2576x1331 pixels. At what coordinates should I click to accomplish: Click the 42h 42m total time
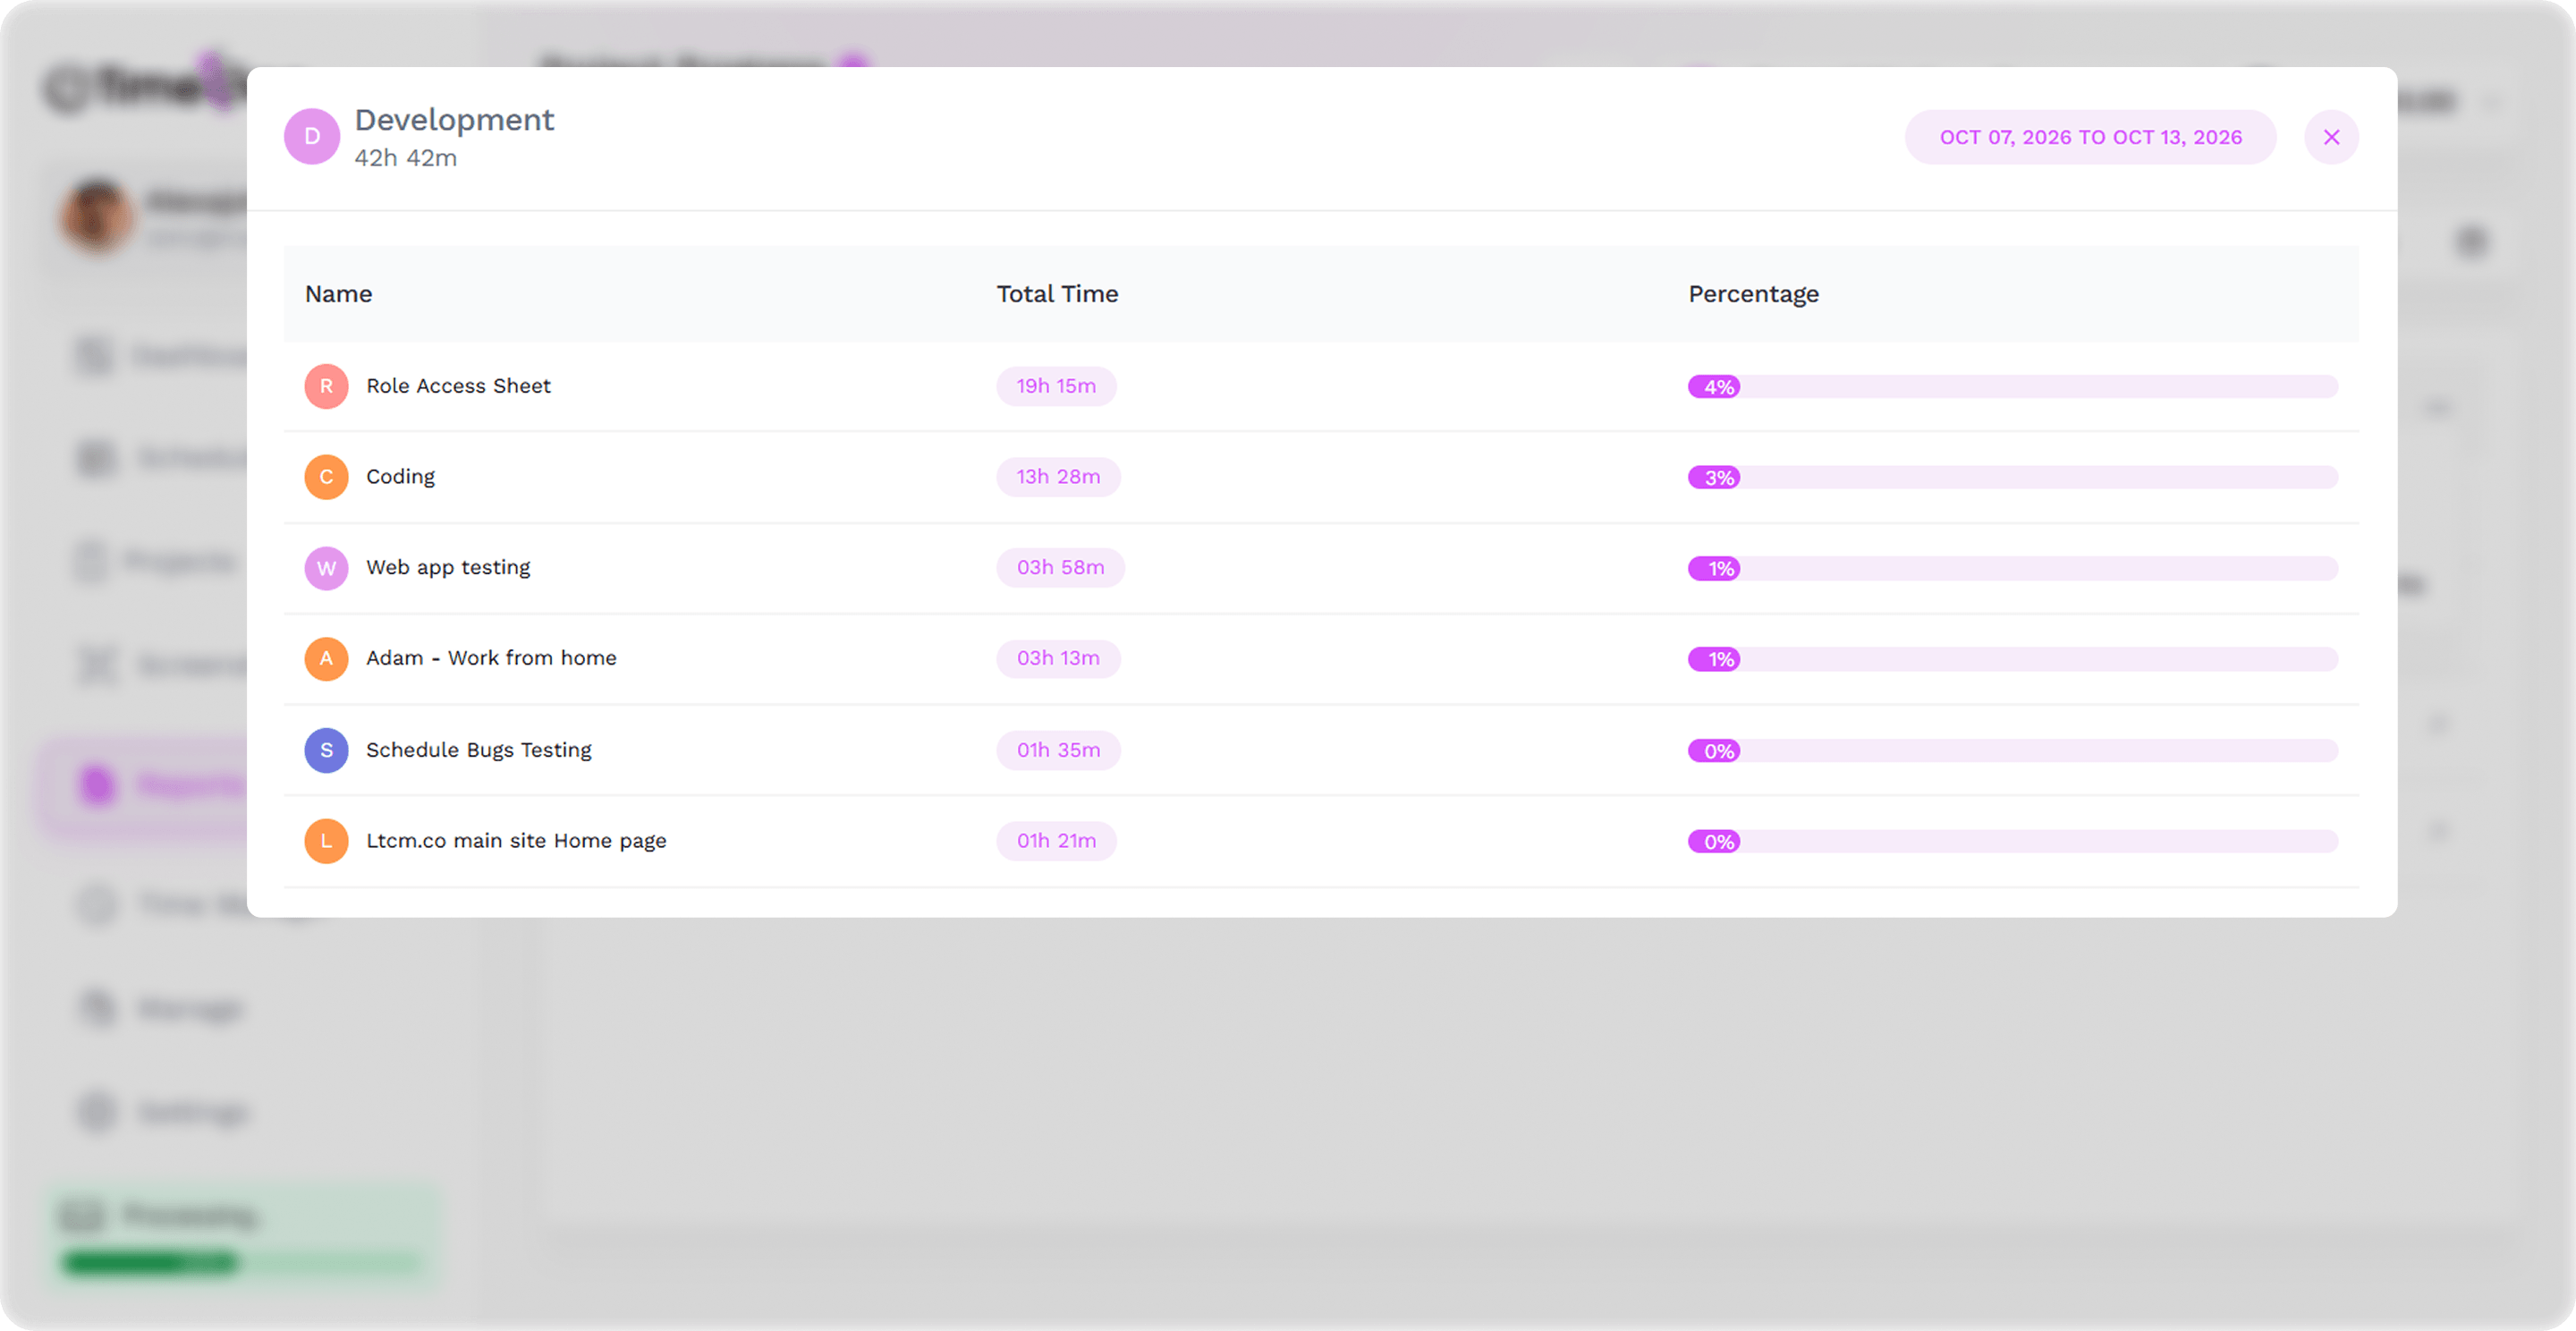405,158
